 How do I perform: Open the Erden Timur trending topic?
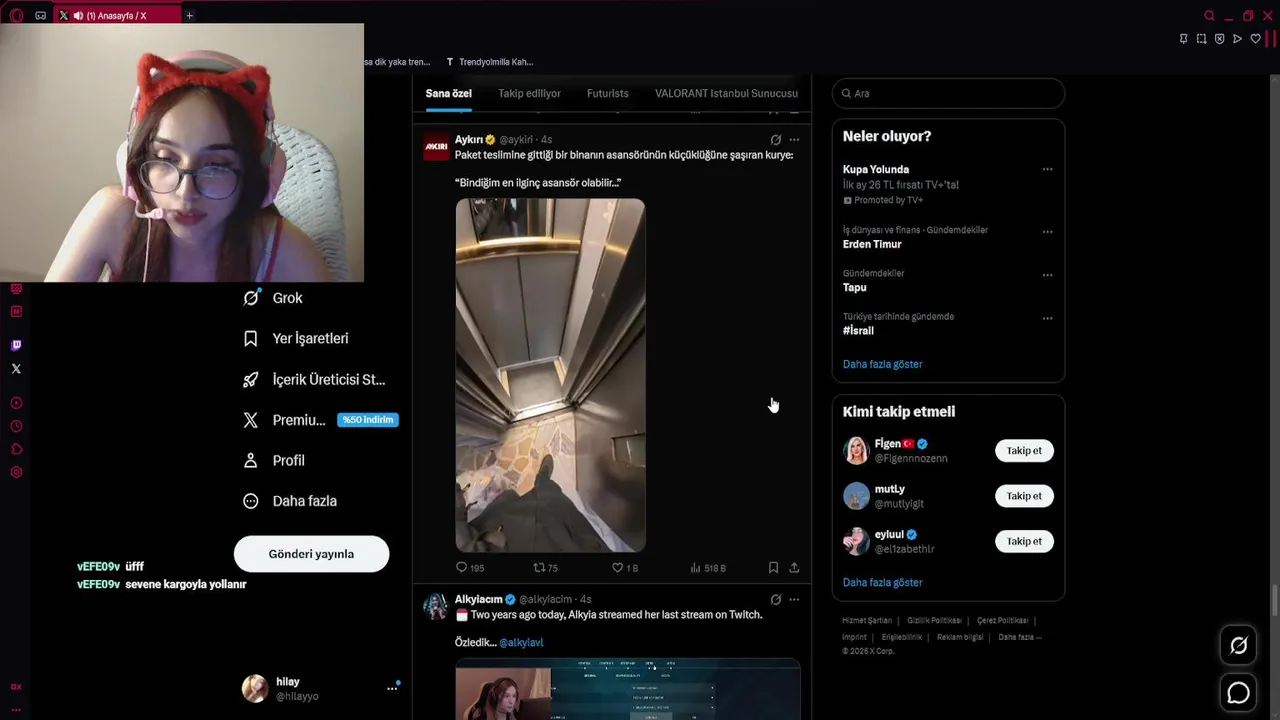click(x=872, y=244)
